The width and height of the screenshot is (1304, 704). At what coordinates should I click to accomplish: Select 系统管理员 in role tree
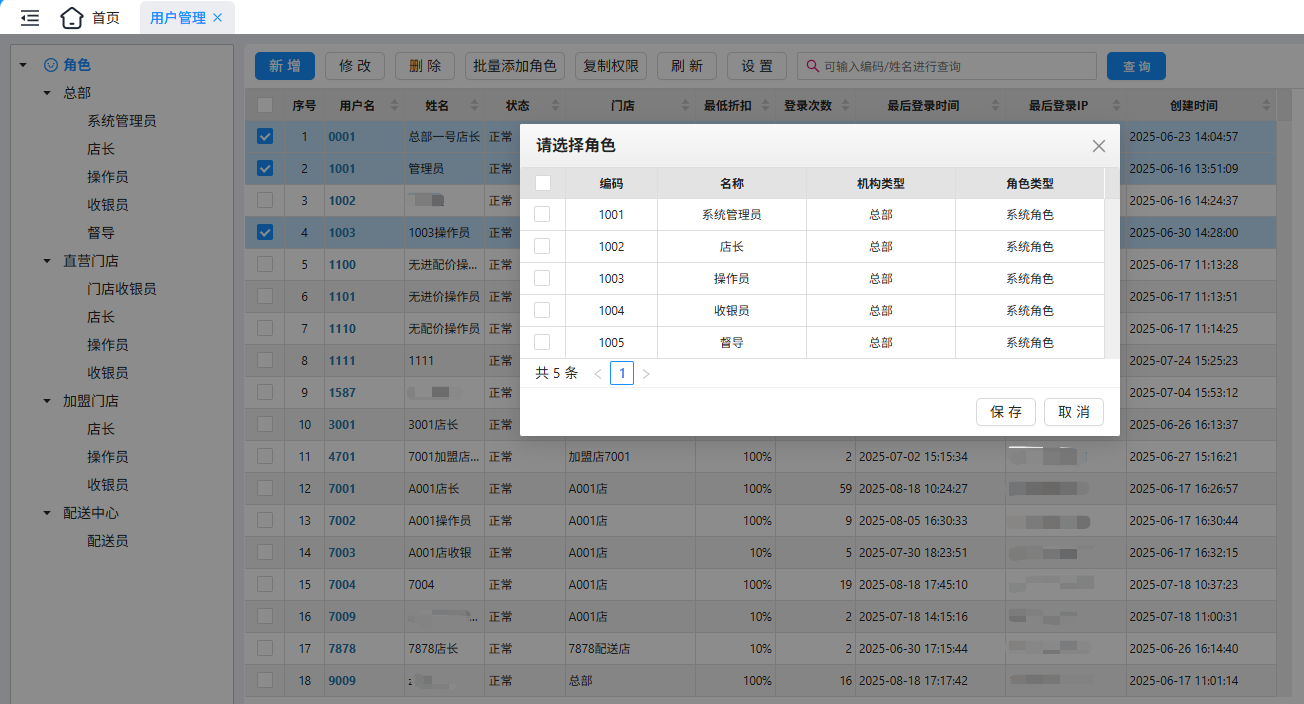point(122,121)
